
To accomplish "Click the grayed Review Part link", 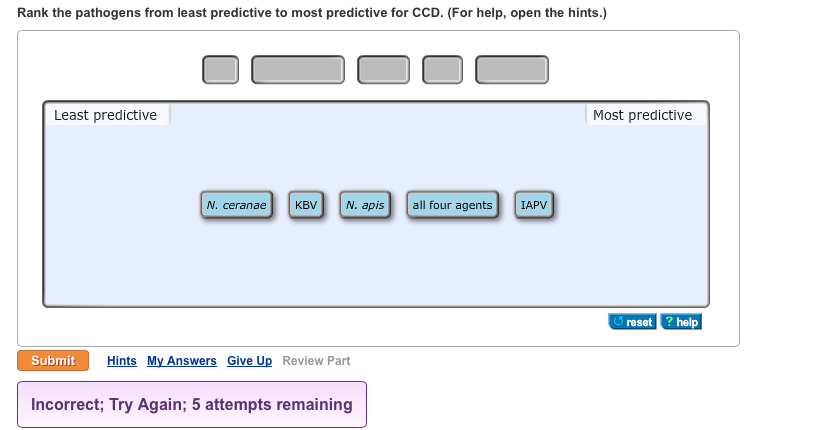I will click(x=316, y=361).
